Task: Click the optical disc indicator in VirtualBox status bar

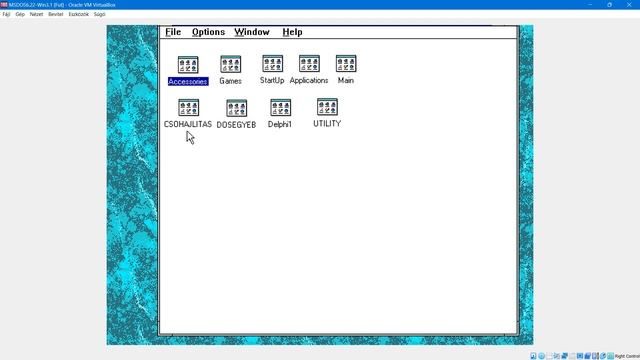Action: tap(542, 356)
